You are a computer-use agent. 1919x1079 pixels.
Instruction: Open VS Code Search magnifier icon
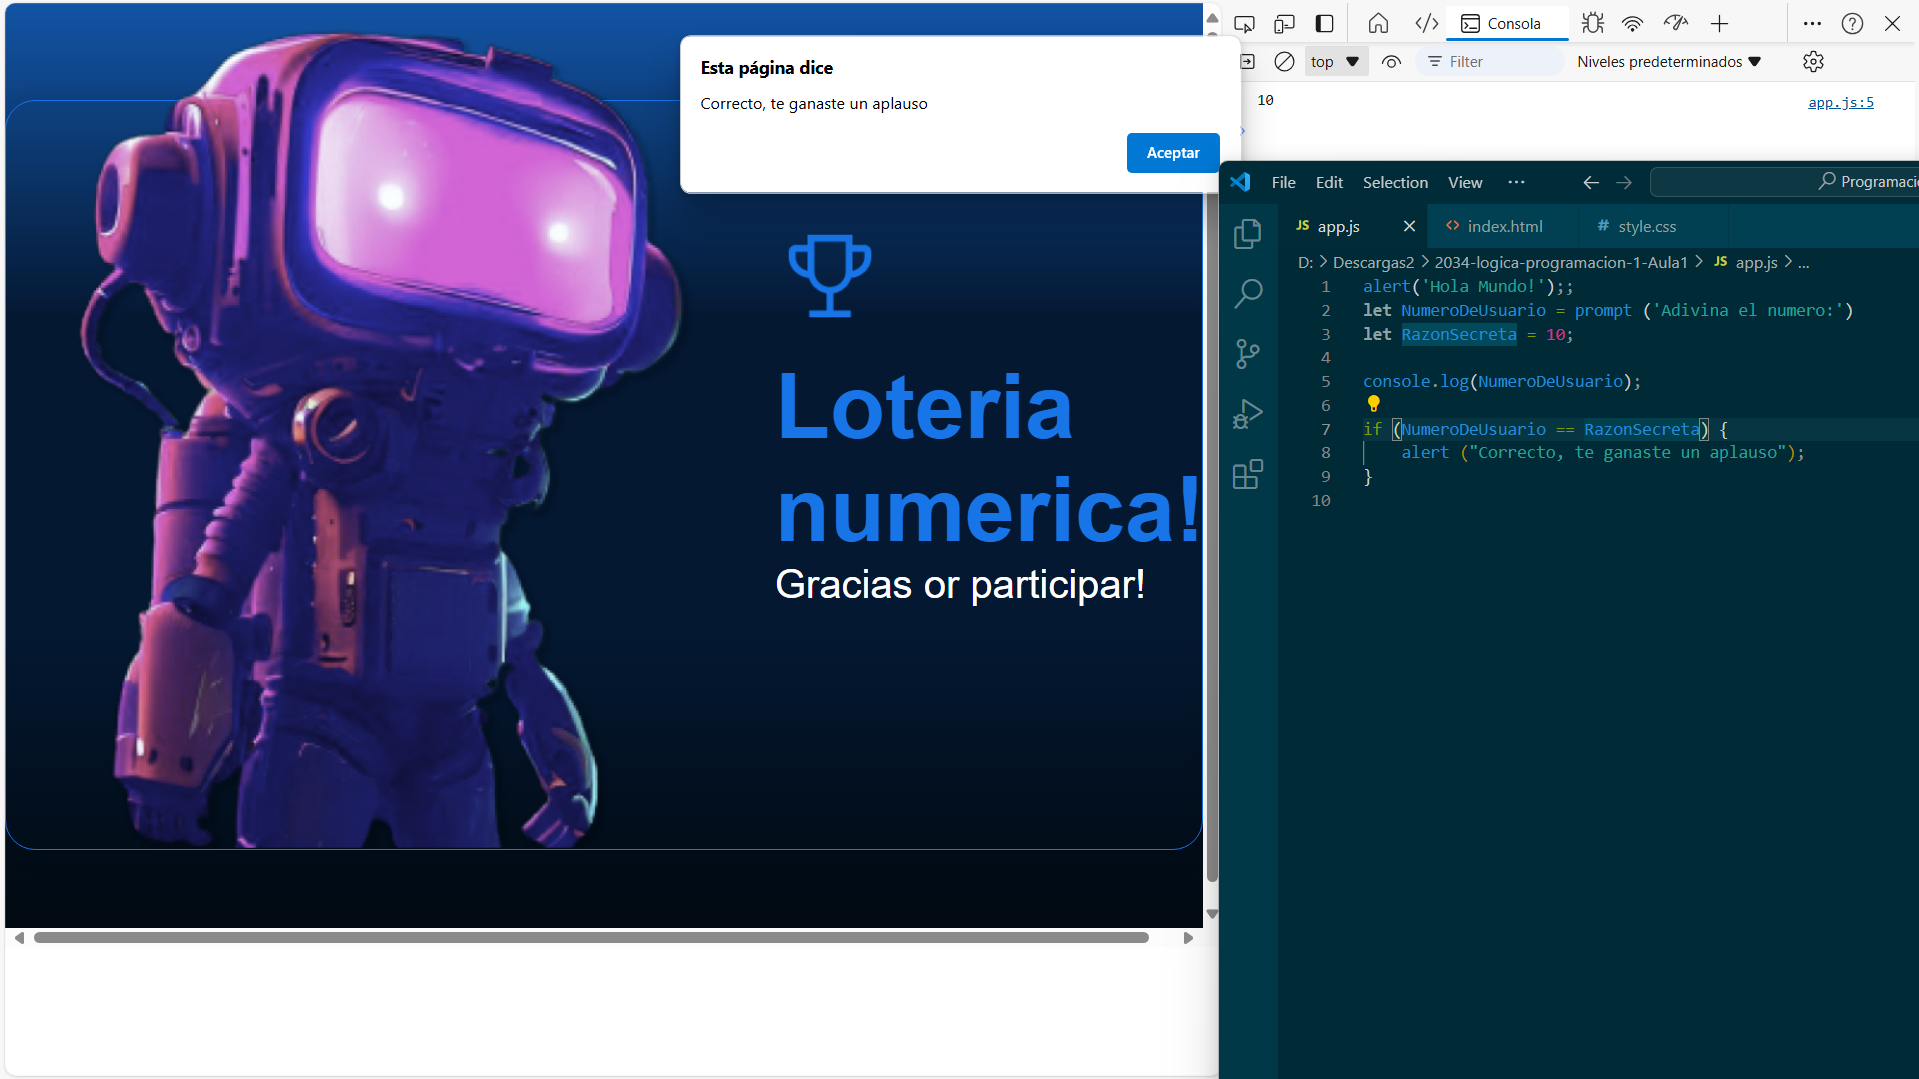(1248, 294)
